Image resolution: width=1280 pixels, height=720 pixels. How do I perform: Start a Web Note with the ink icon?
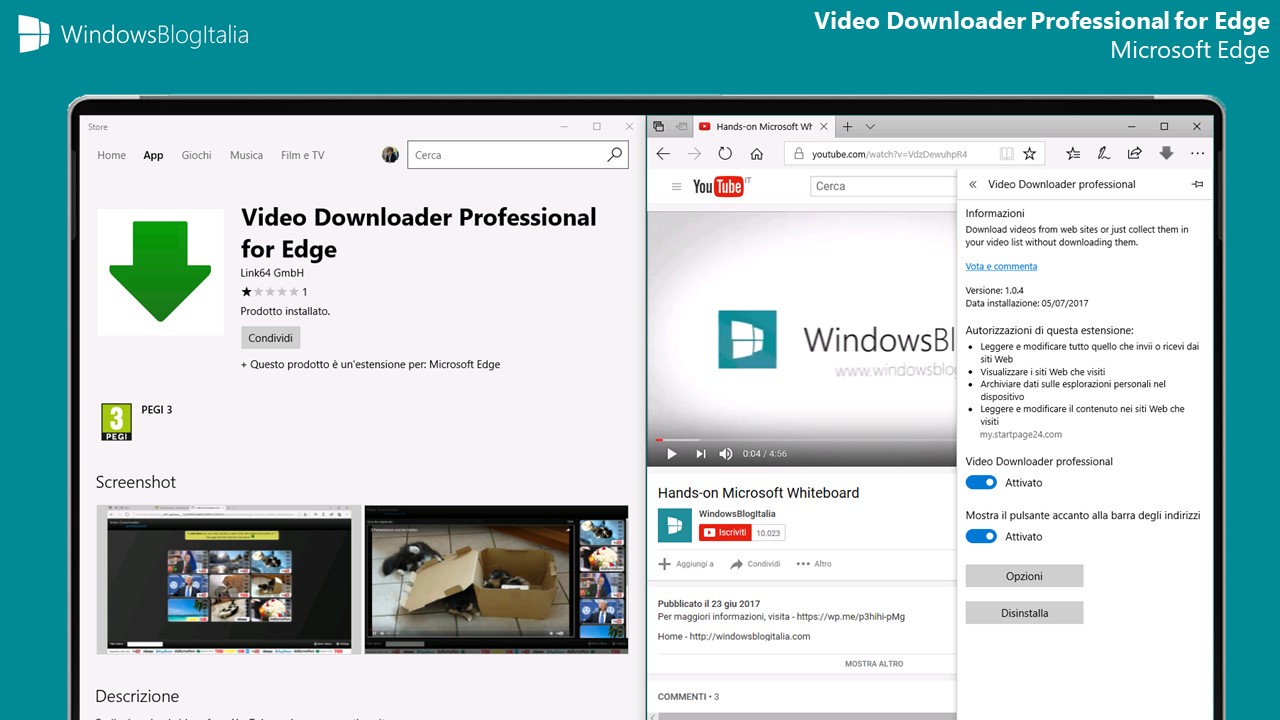pos(1103,153)
